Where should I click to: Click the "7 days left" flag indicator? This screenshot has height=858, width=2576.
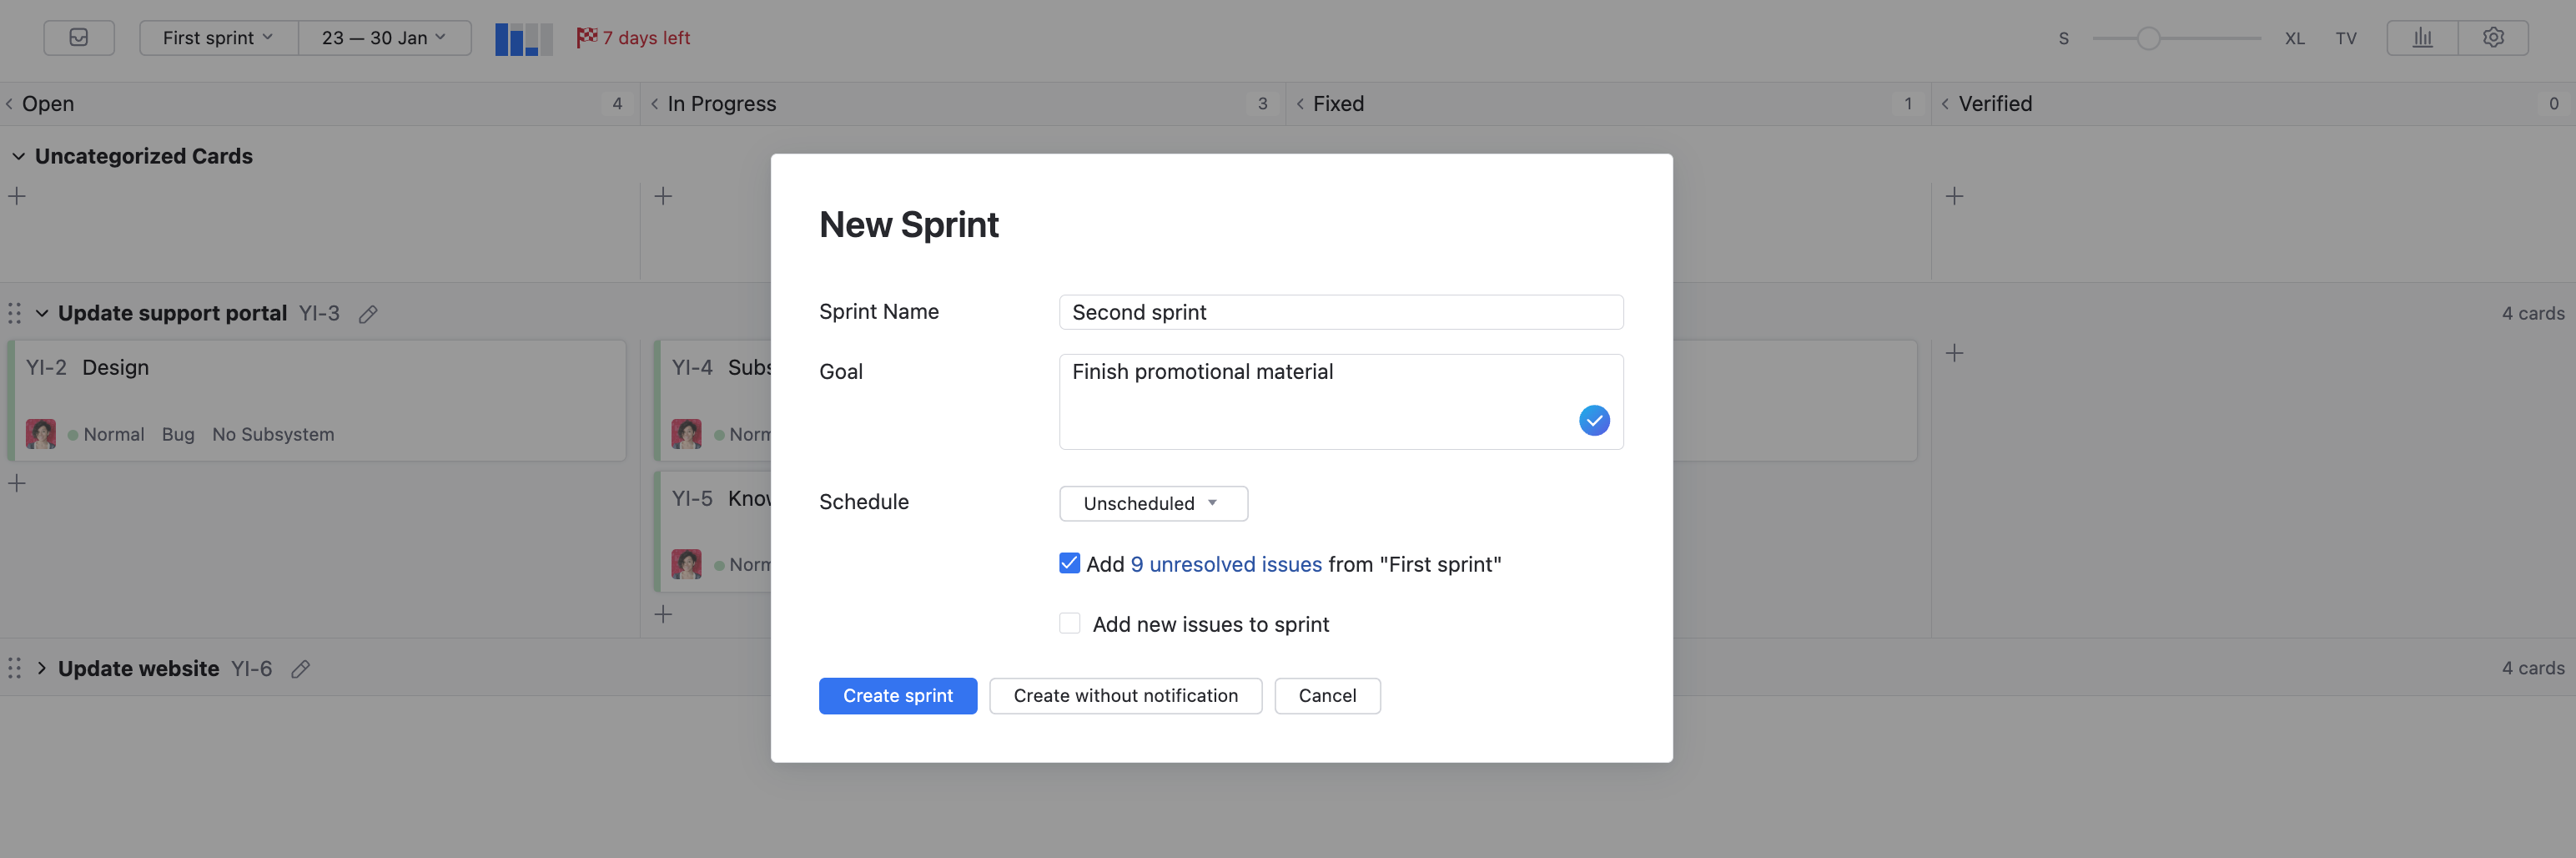pyautogui.click(x=631, y=37)
